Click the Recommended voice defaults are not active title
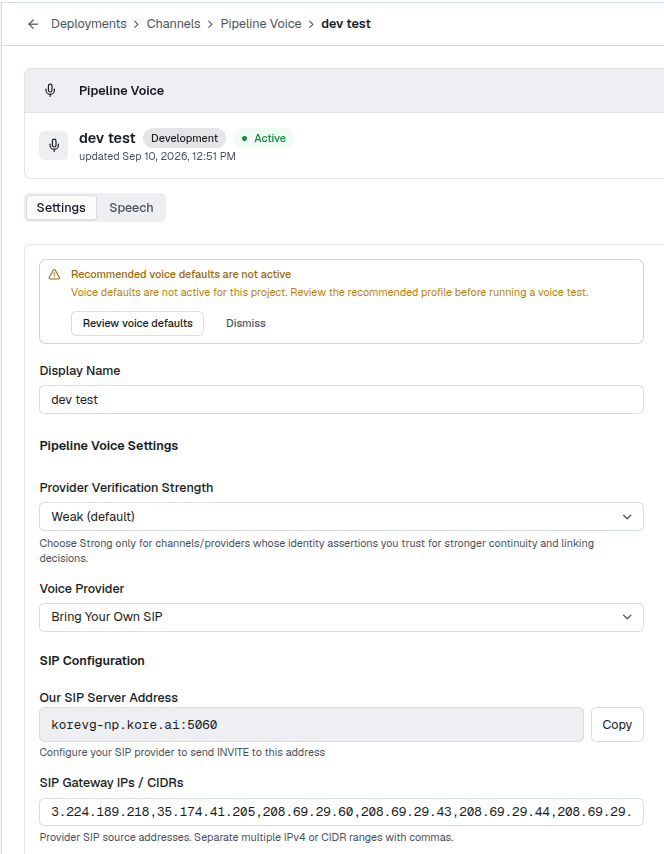 point(181,274)
